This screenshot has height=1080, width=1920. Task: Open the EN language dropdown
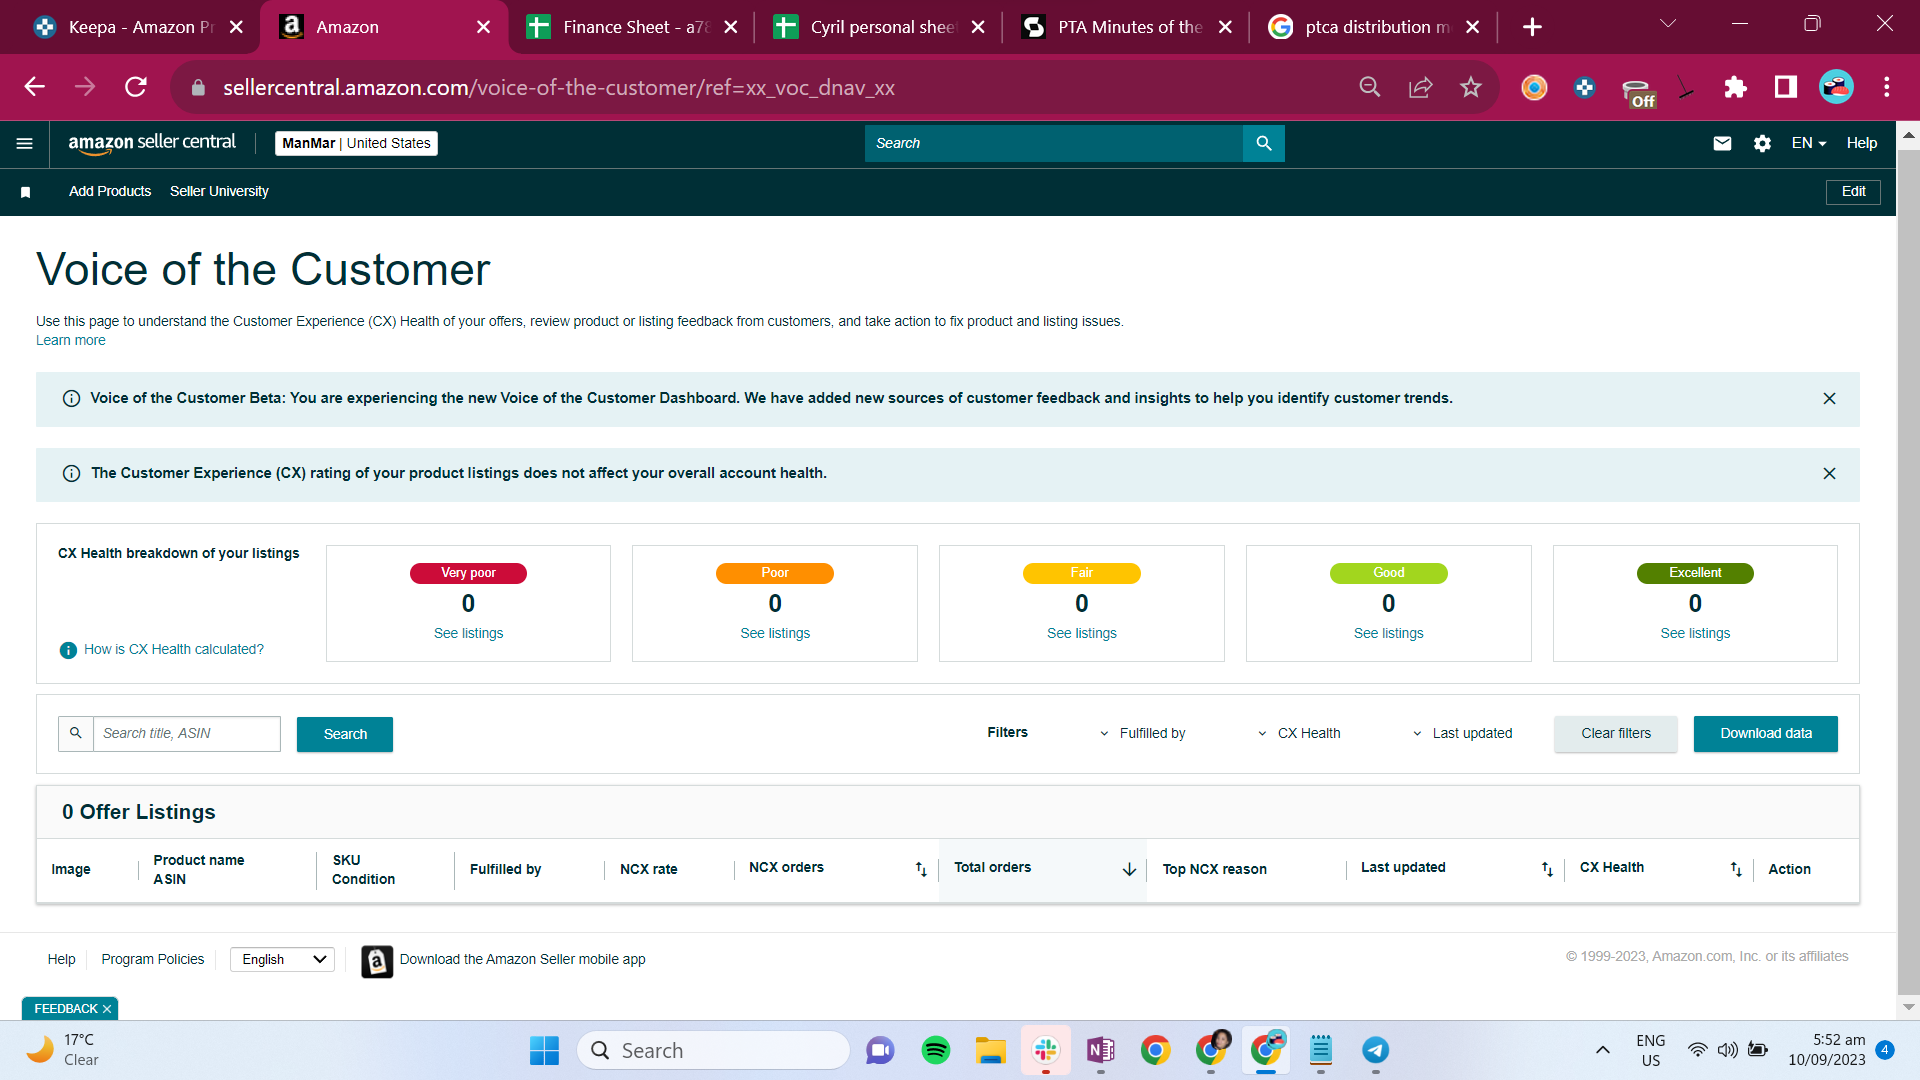tap(1809, 143)
